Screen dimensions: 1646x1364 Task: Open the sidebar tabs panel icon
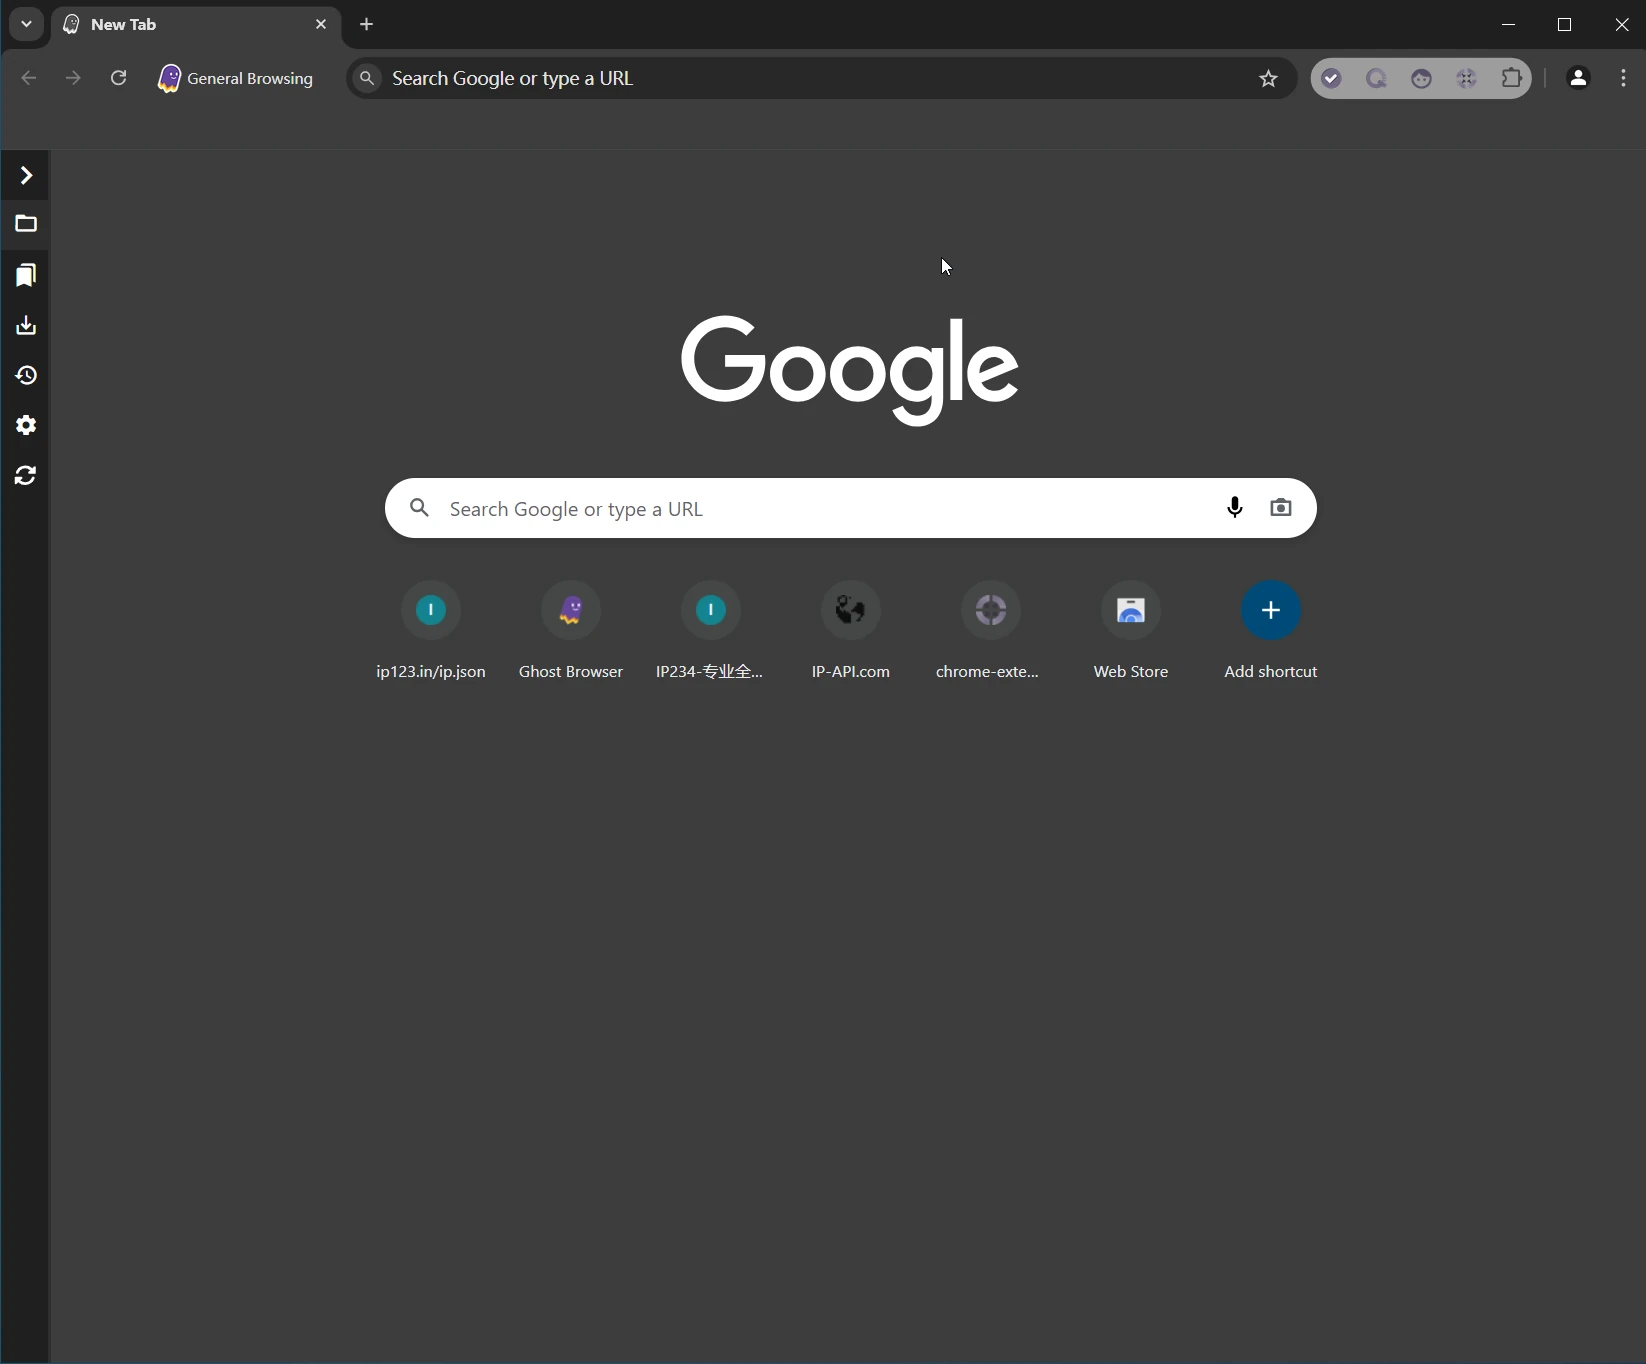click(x=26, y=224)
